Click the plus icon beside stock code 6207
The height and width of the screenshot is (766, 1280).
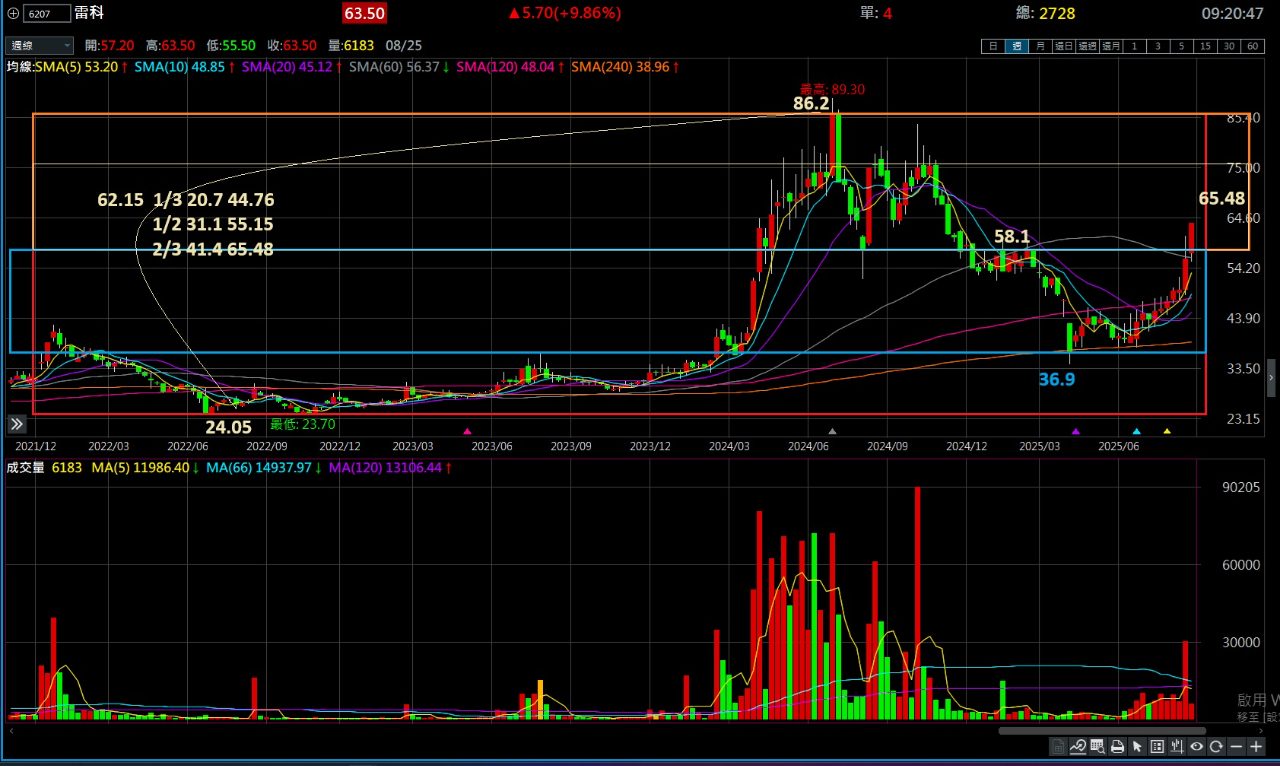coord(13,13)
